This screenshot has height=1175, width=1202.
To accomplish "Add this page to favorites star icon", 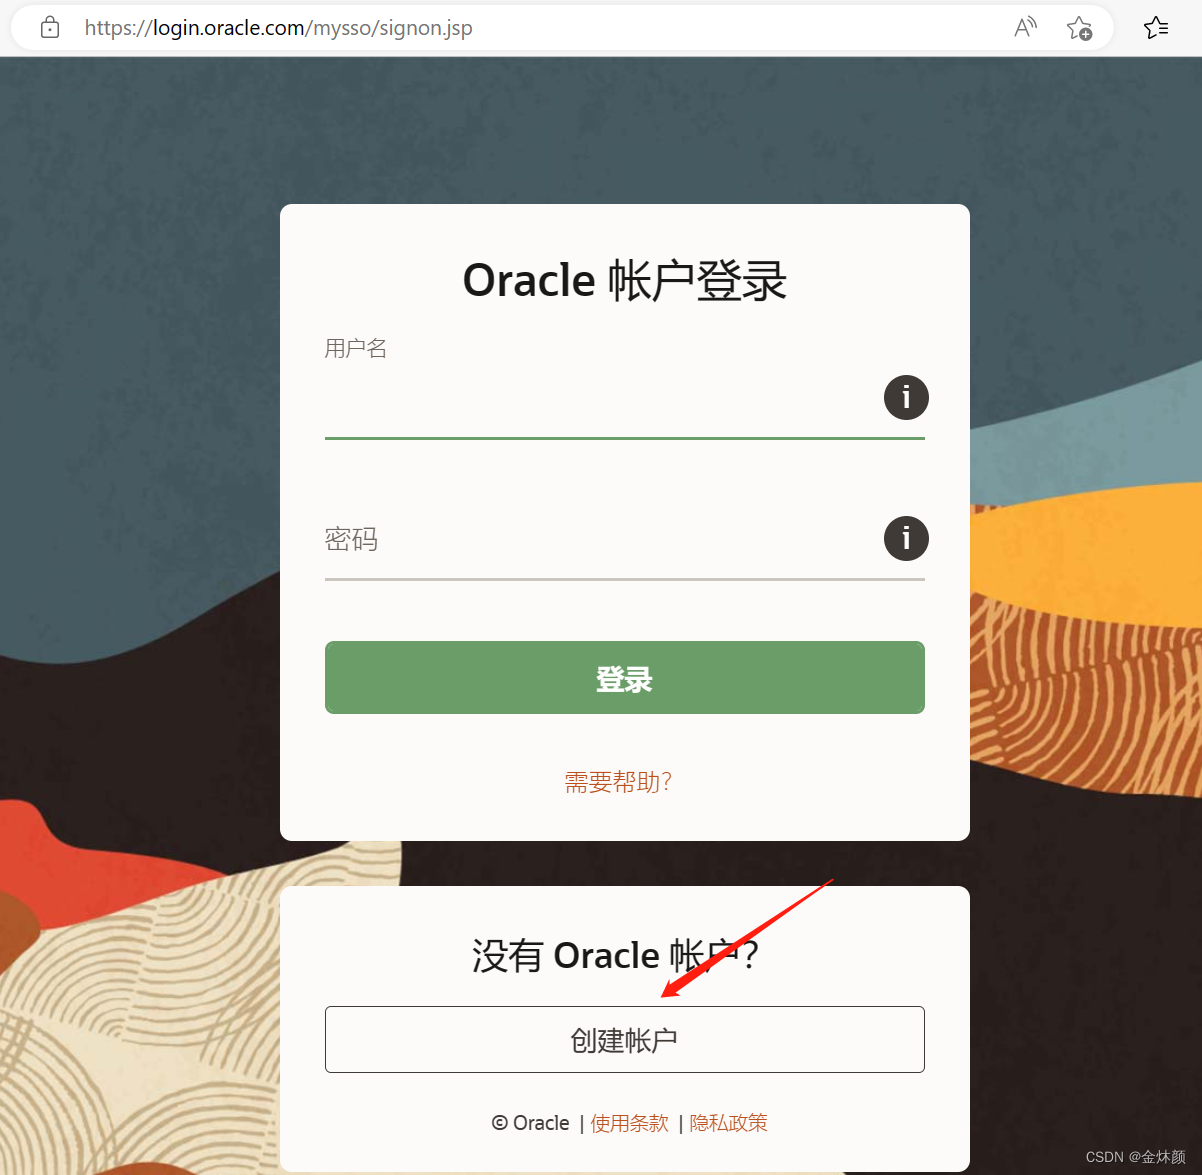I will coord(1079,28).
